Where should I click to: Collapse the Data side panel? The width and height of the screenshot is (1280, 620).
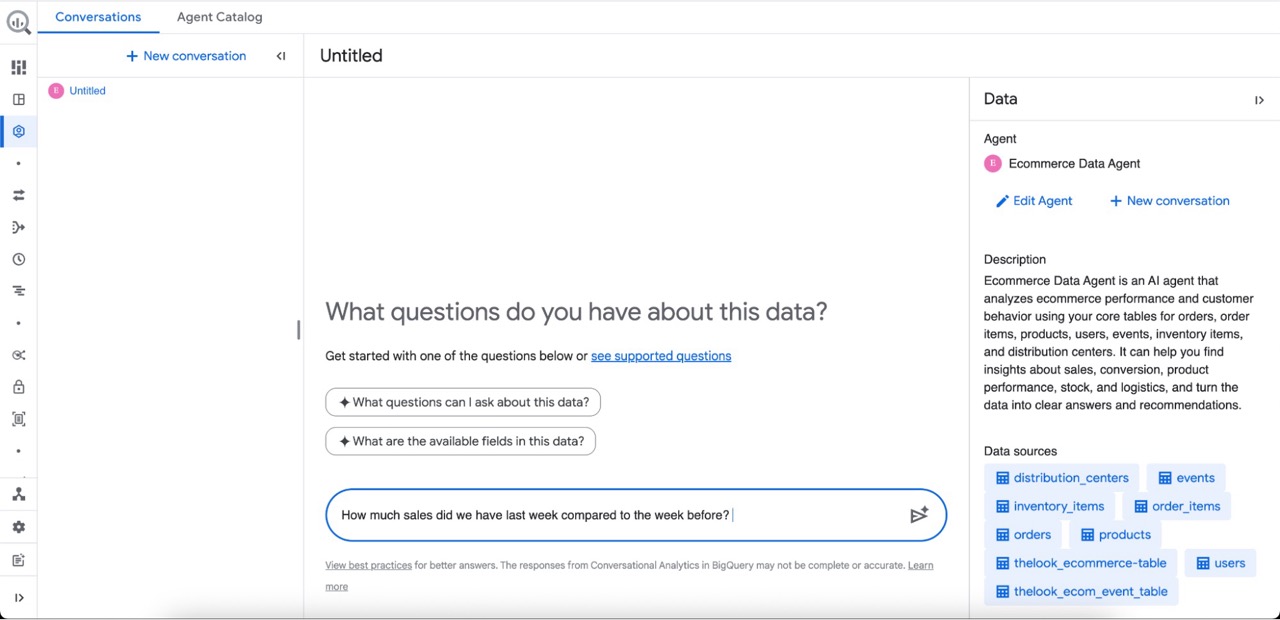point(1259,100)
